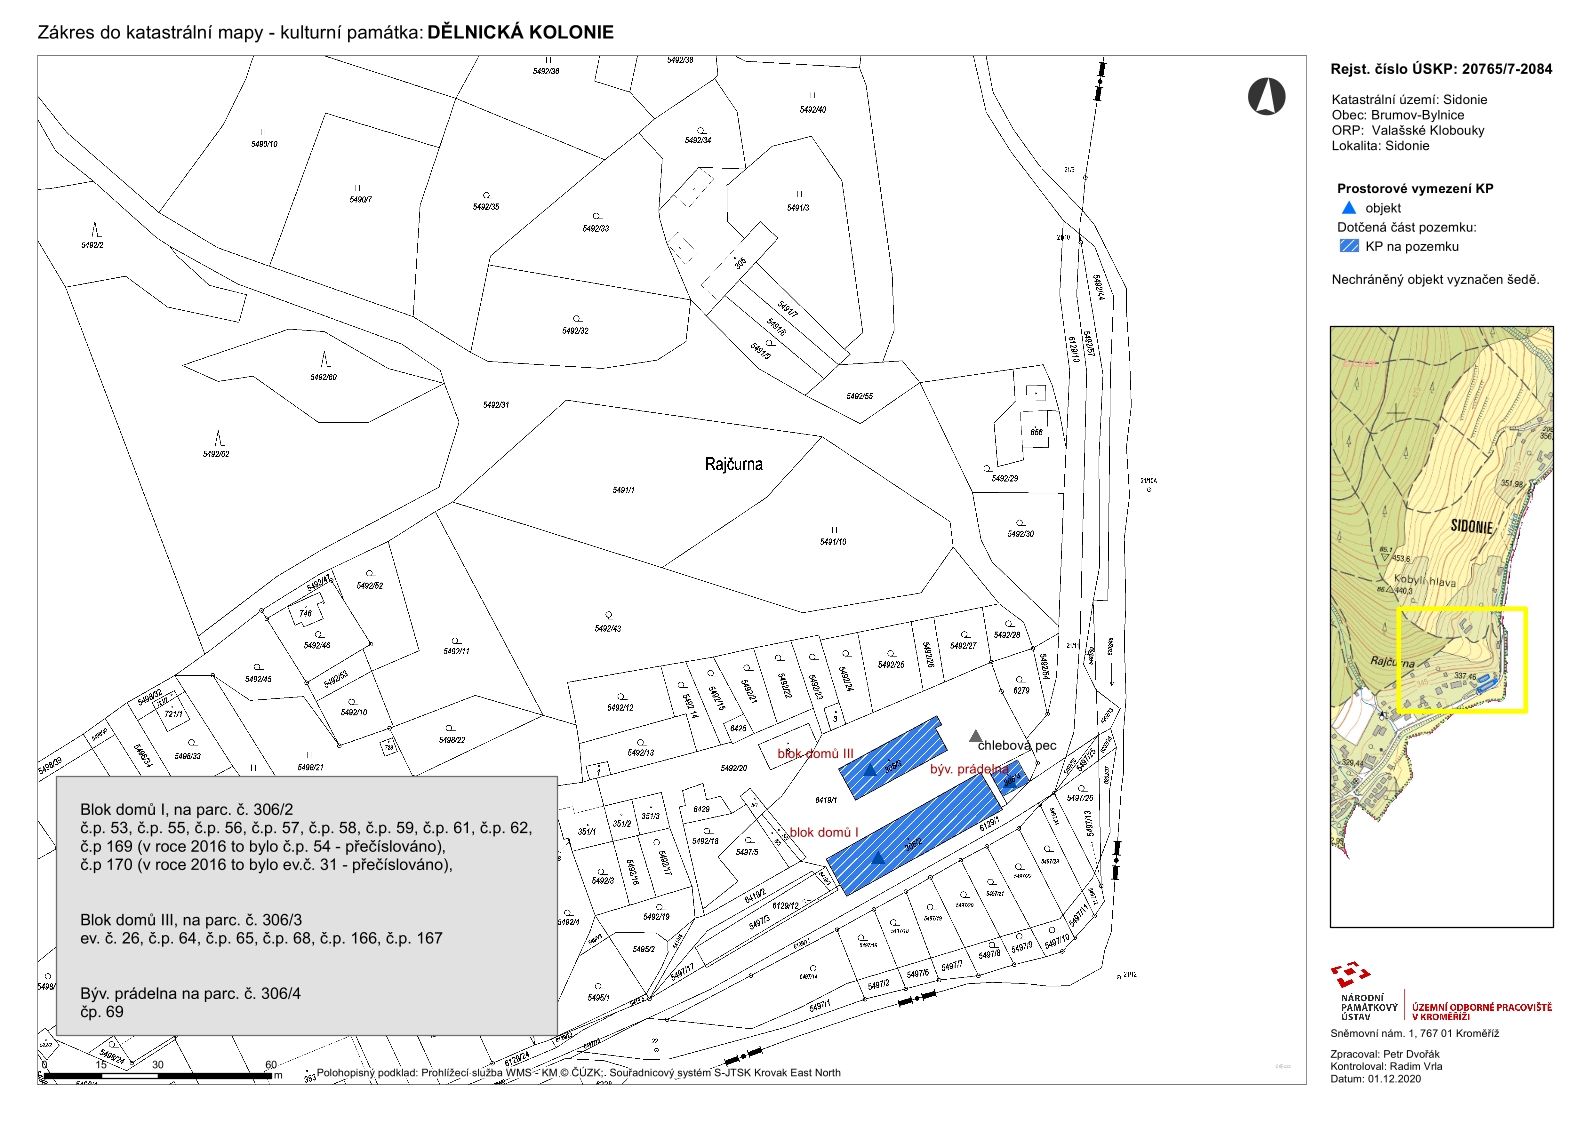Click 'ÚZEMNÍ ODBORNÉ PRACOVIŠTĚ V KROMĚŘÍŽI' text
The image size is (1587, 1122).
[x=1482, y=1011]
